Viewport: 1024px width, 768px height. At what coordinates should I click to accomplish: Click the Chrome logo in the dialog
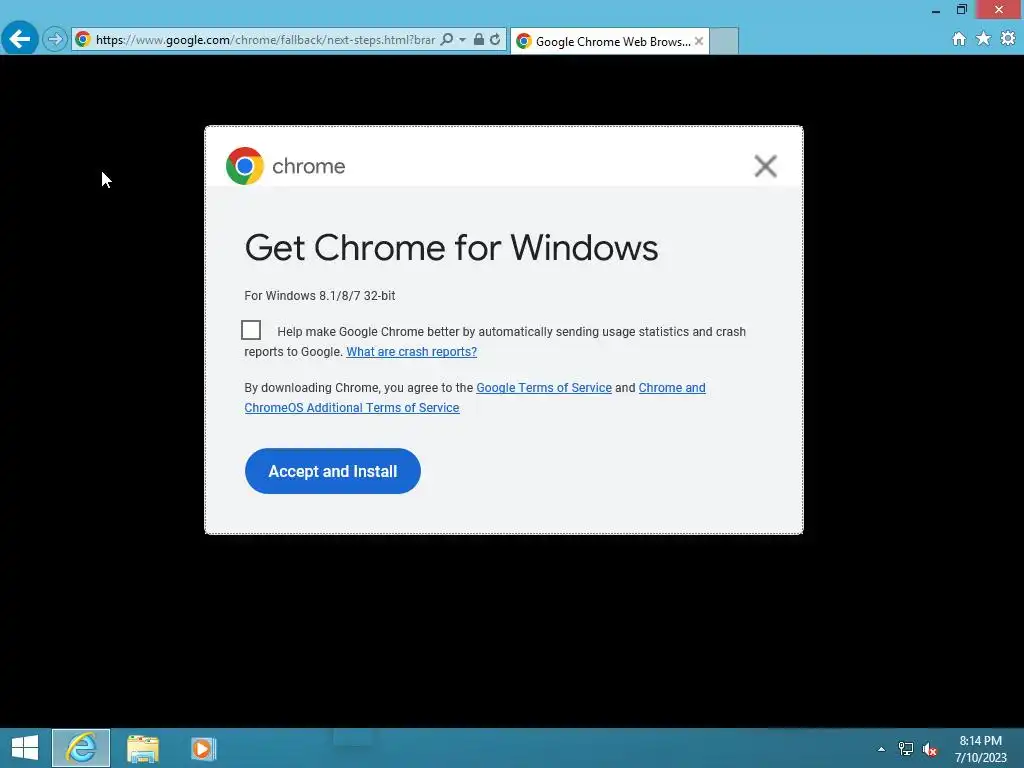(245, 166)
